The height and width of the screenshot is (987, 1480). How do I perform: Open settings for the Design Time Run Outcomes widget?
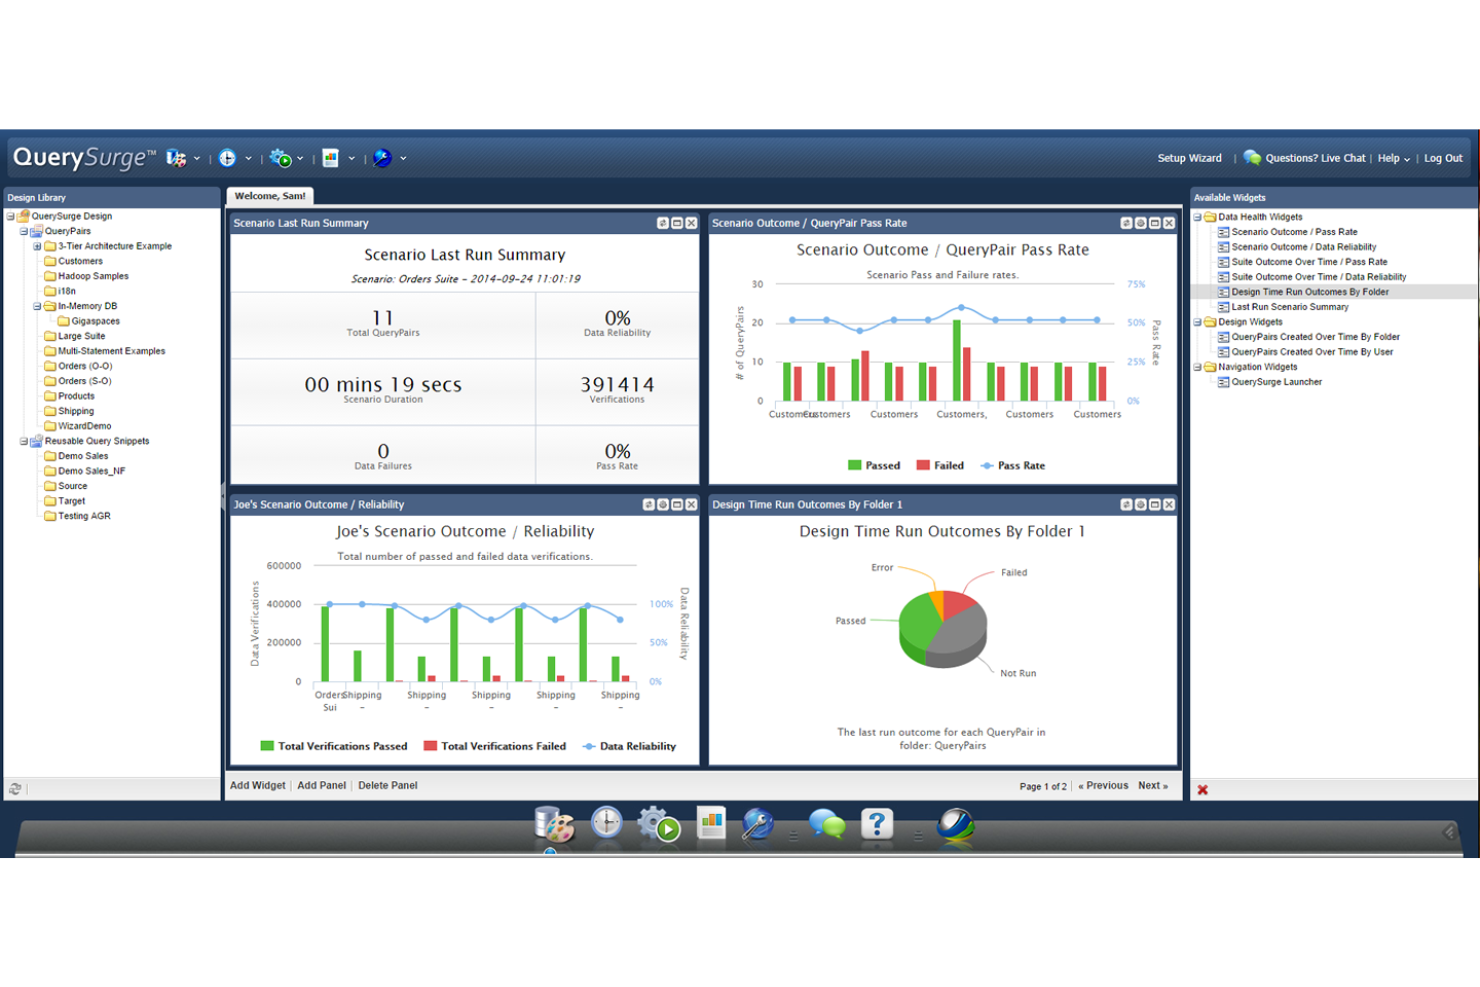(x=1140, y=505)
